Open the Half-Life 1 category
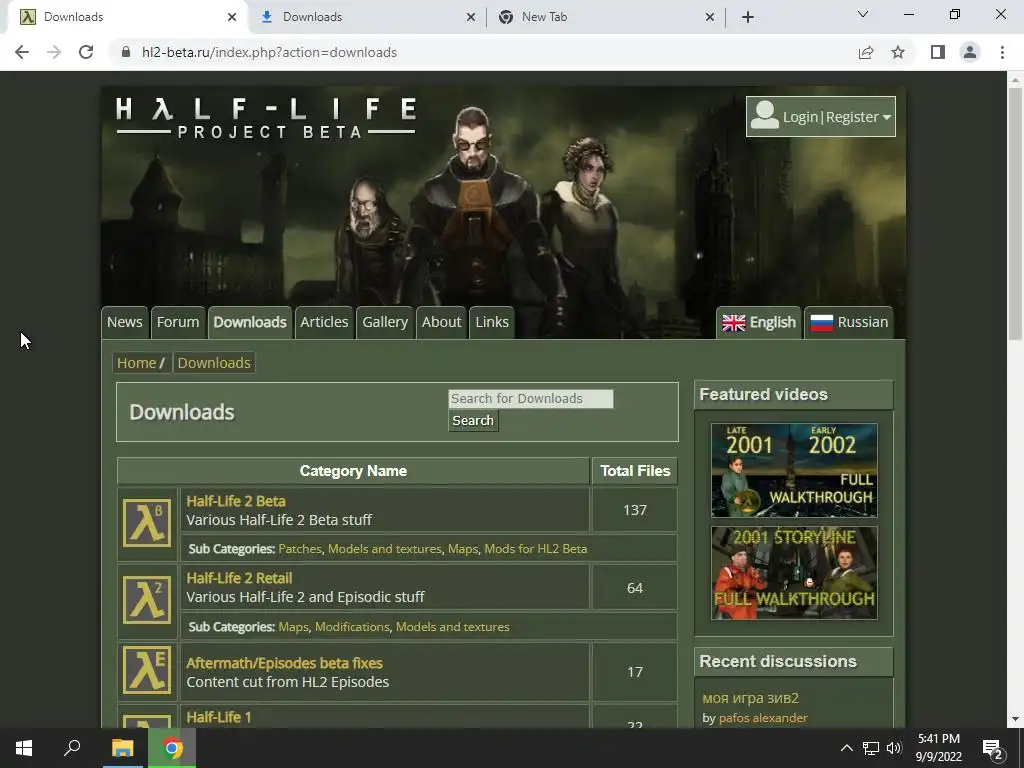 pos(219,717)
